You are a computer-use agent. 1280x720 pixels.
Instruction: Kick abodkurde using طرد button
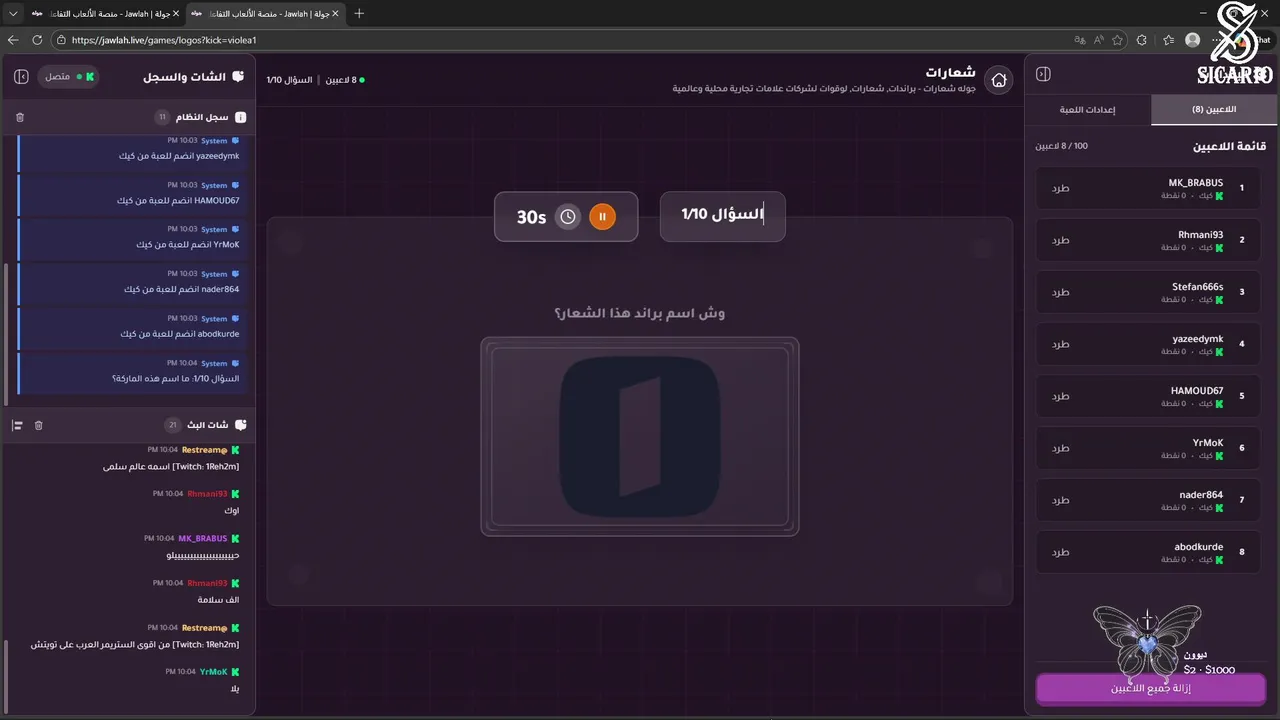coord(1060,552)
